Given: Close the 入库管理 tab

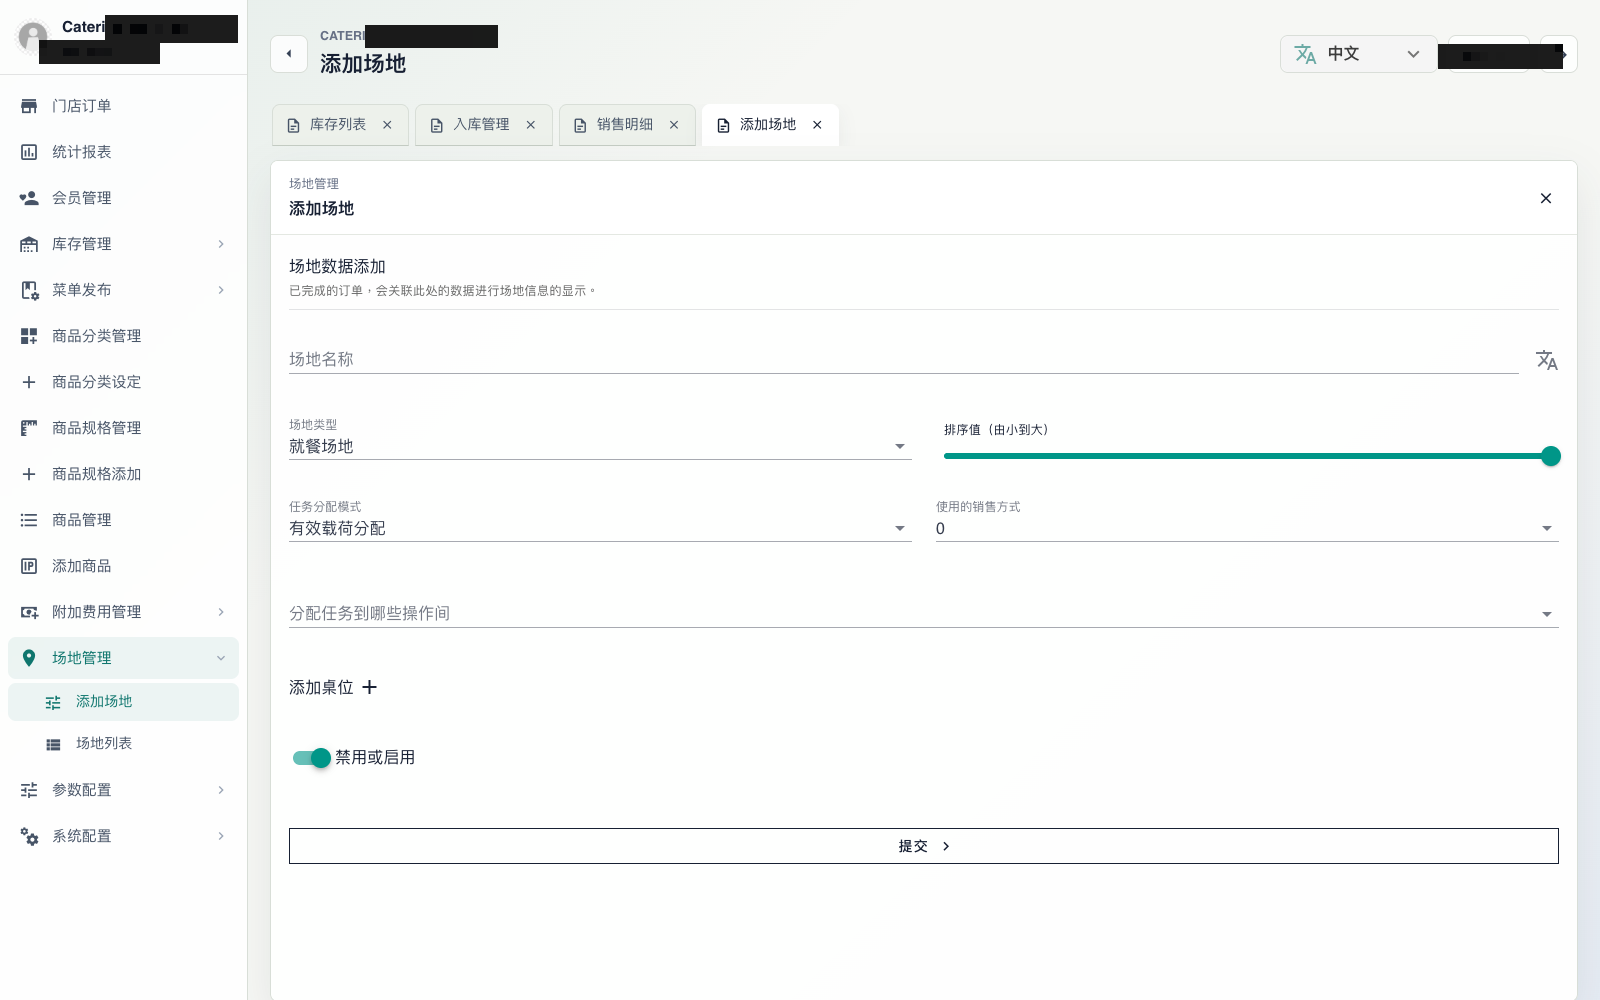Looking at the screenshot, I should pos(531,125).
